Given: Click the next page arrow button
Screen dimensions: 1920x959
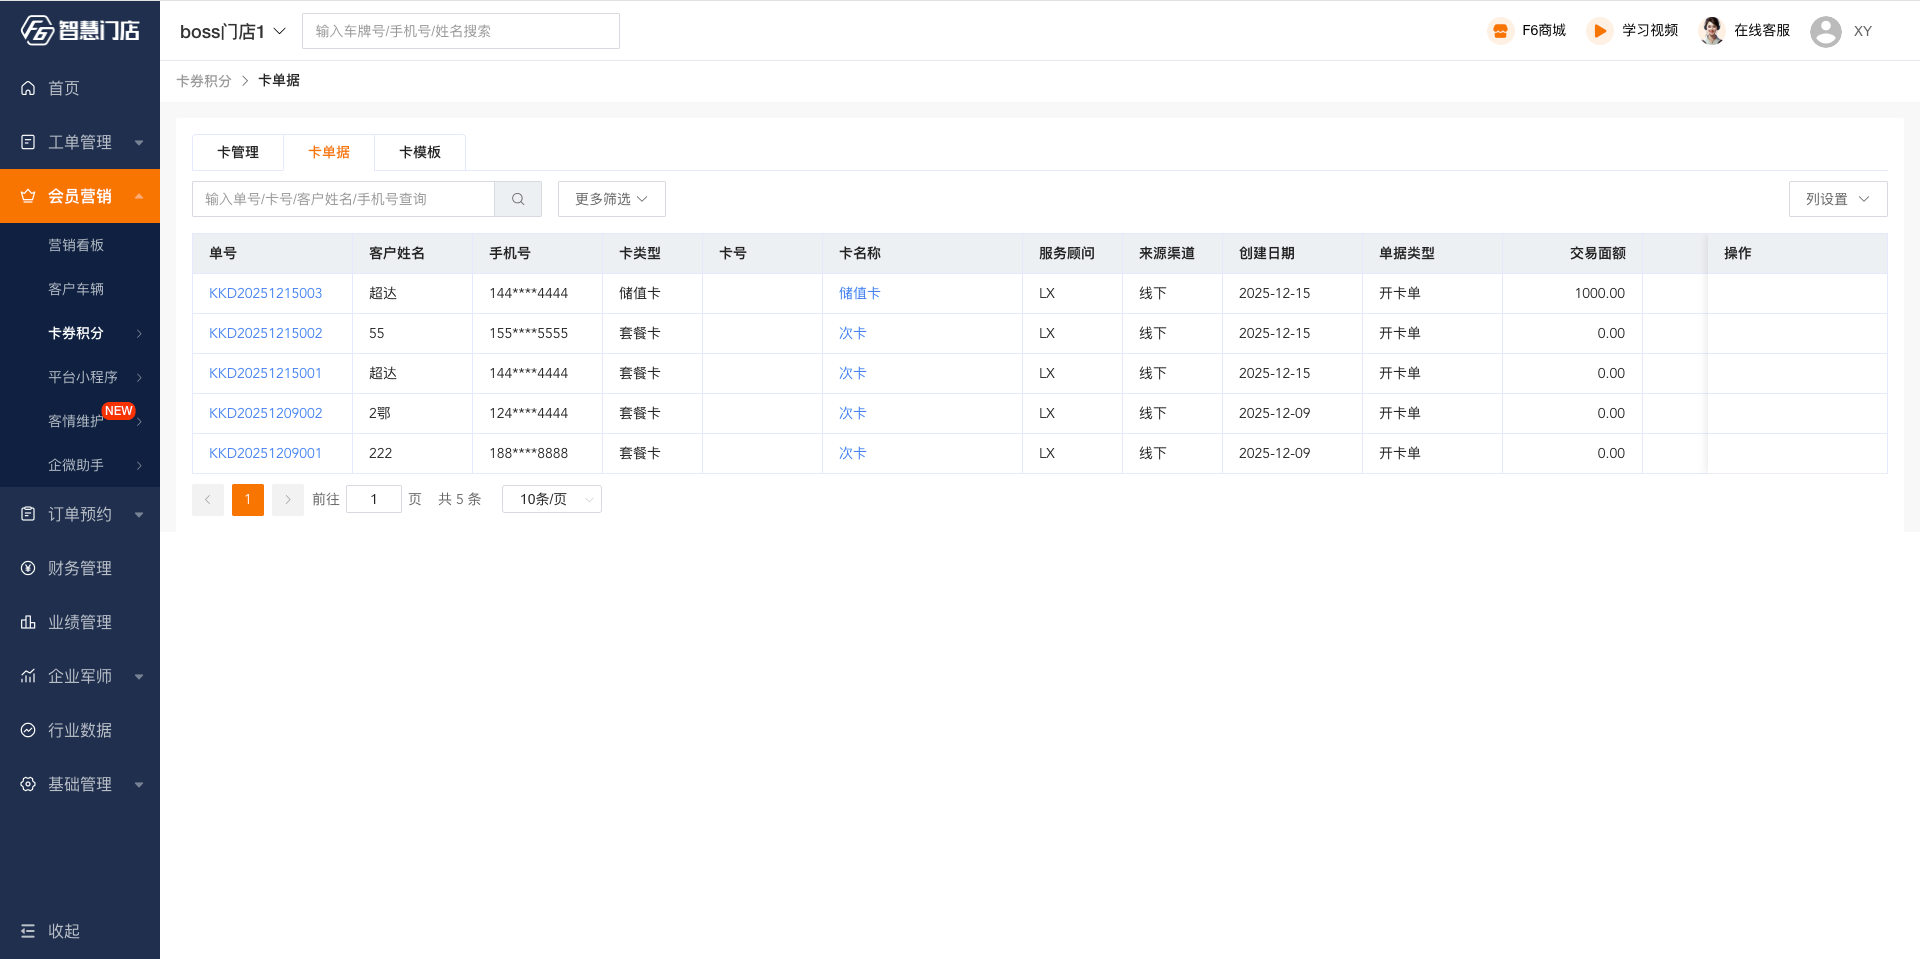Looking at the screenshot, I should click(x=288, y=499).
